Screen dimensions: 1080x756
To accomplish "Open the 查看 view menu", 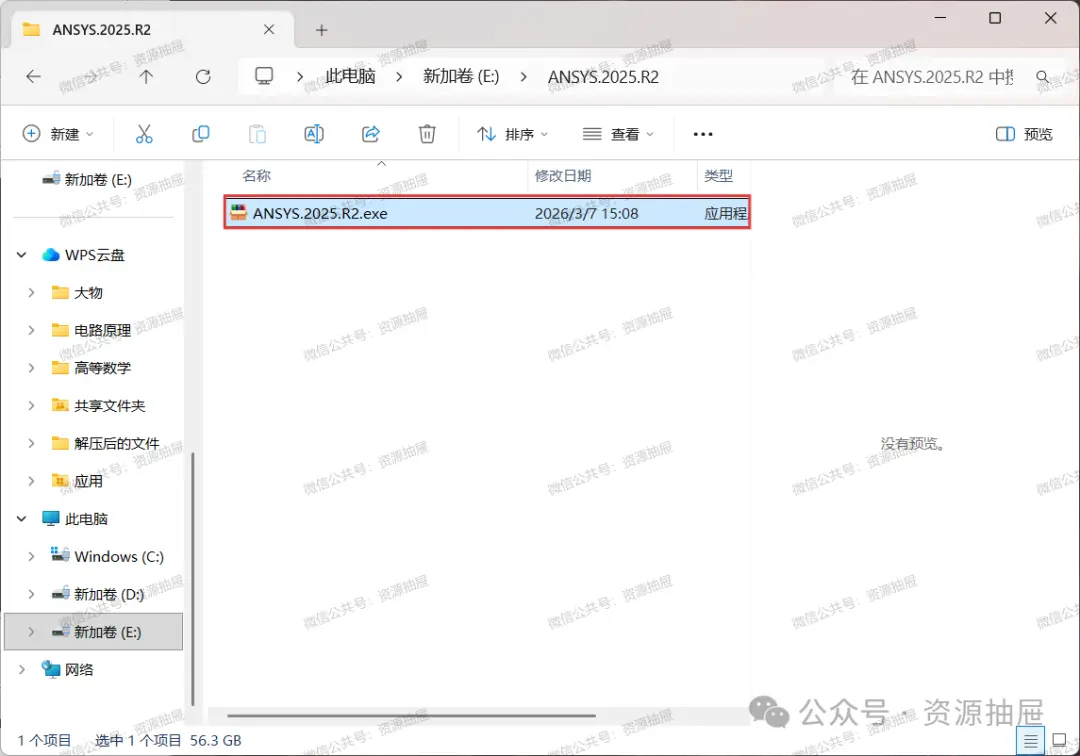I will point(618,134).
